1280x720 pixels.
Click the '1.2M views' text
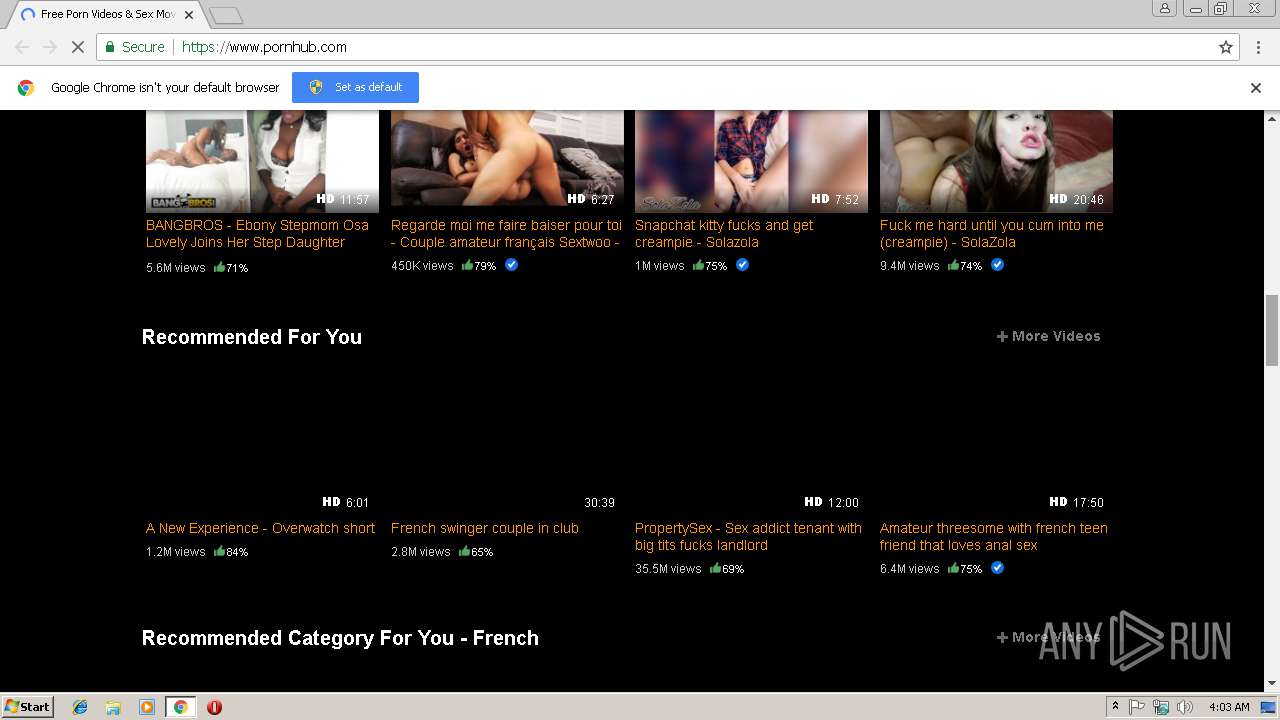(x=176, y=552)
